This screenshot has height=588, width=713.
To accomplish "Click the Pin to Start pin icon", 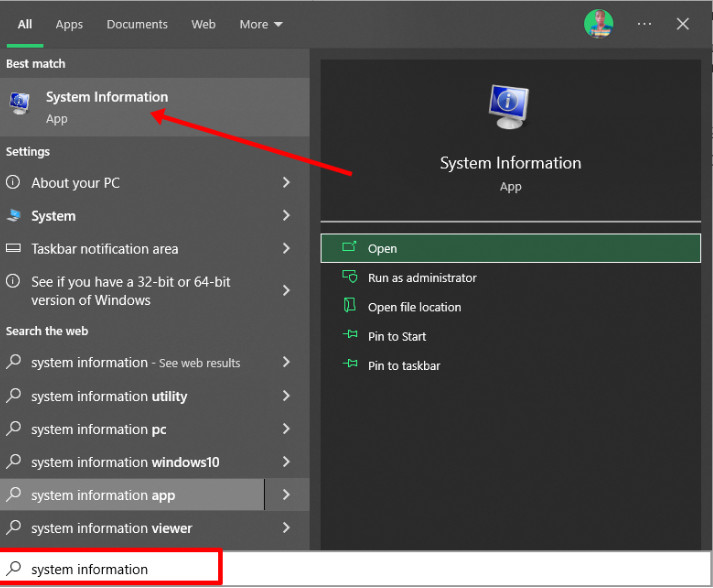I will (350, 335).
